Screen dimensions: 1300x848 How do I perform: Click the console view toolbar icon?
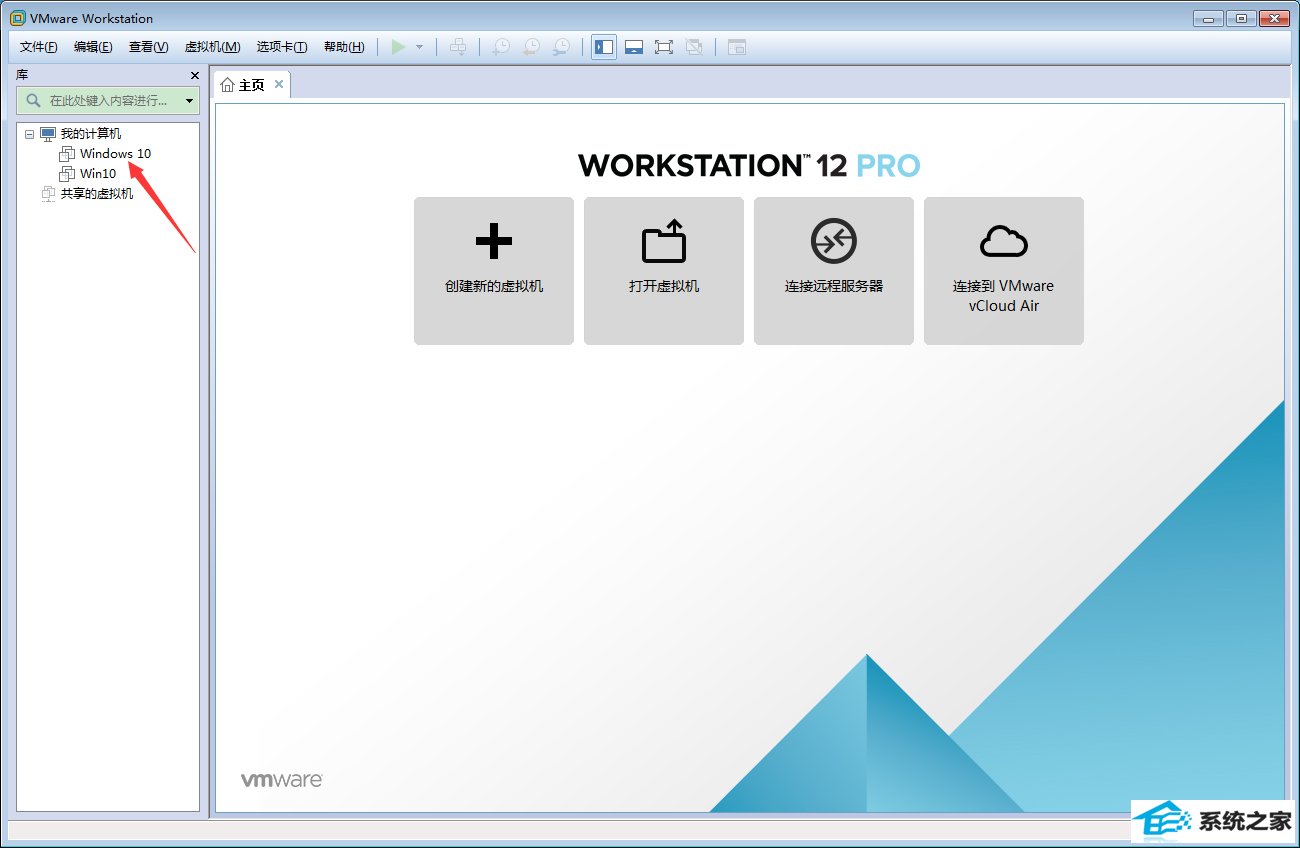737,47
